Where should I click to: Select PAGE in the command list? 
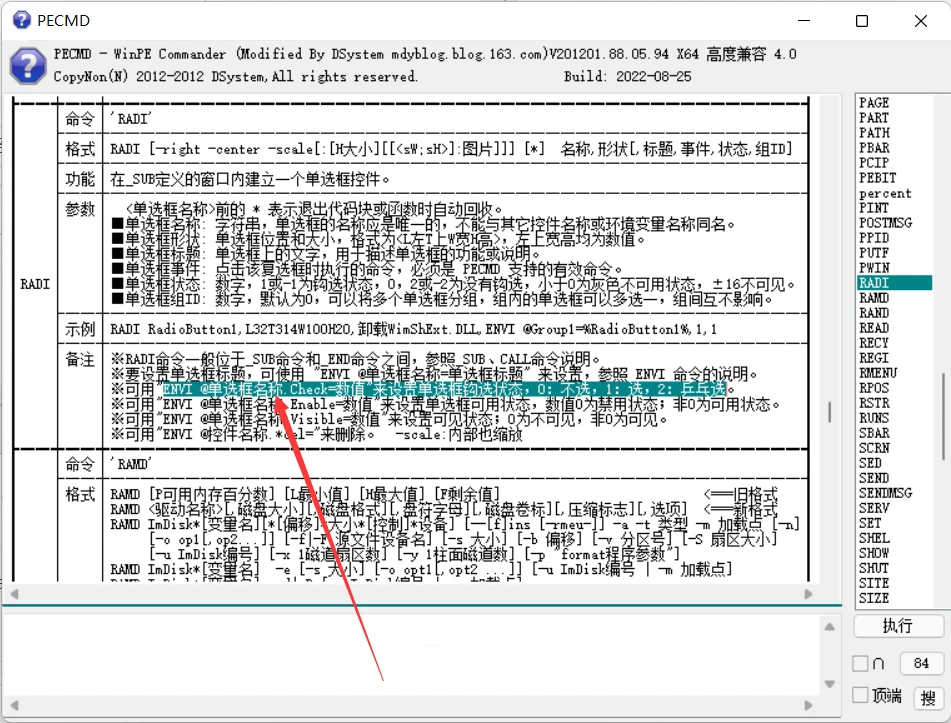point(874,103)
